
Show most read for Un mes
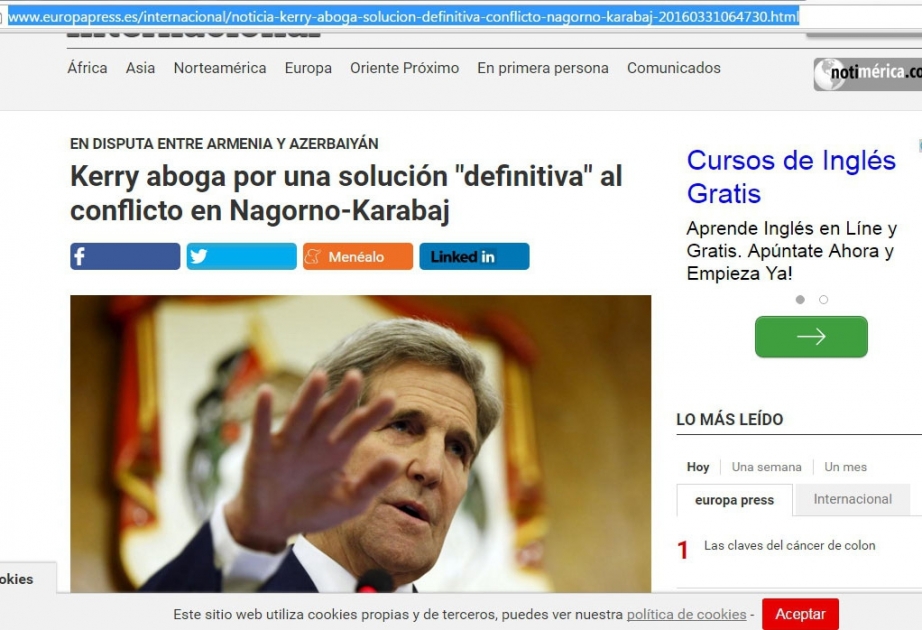[x=846, y=467]
